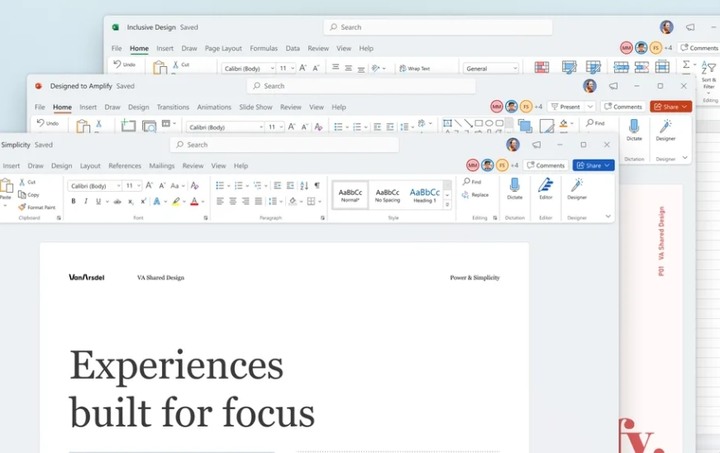Click the Comments button in PowerPoint
The height and width of the screenshot is (453, 720).
623,106
